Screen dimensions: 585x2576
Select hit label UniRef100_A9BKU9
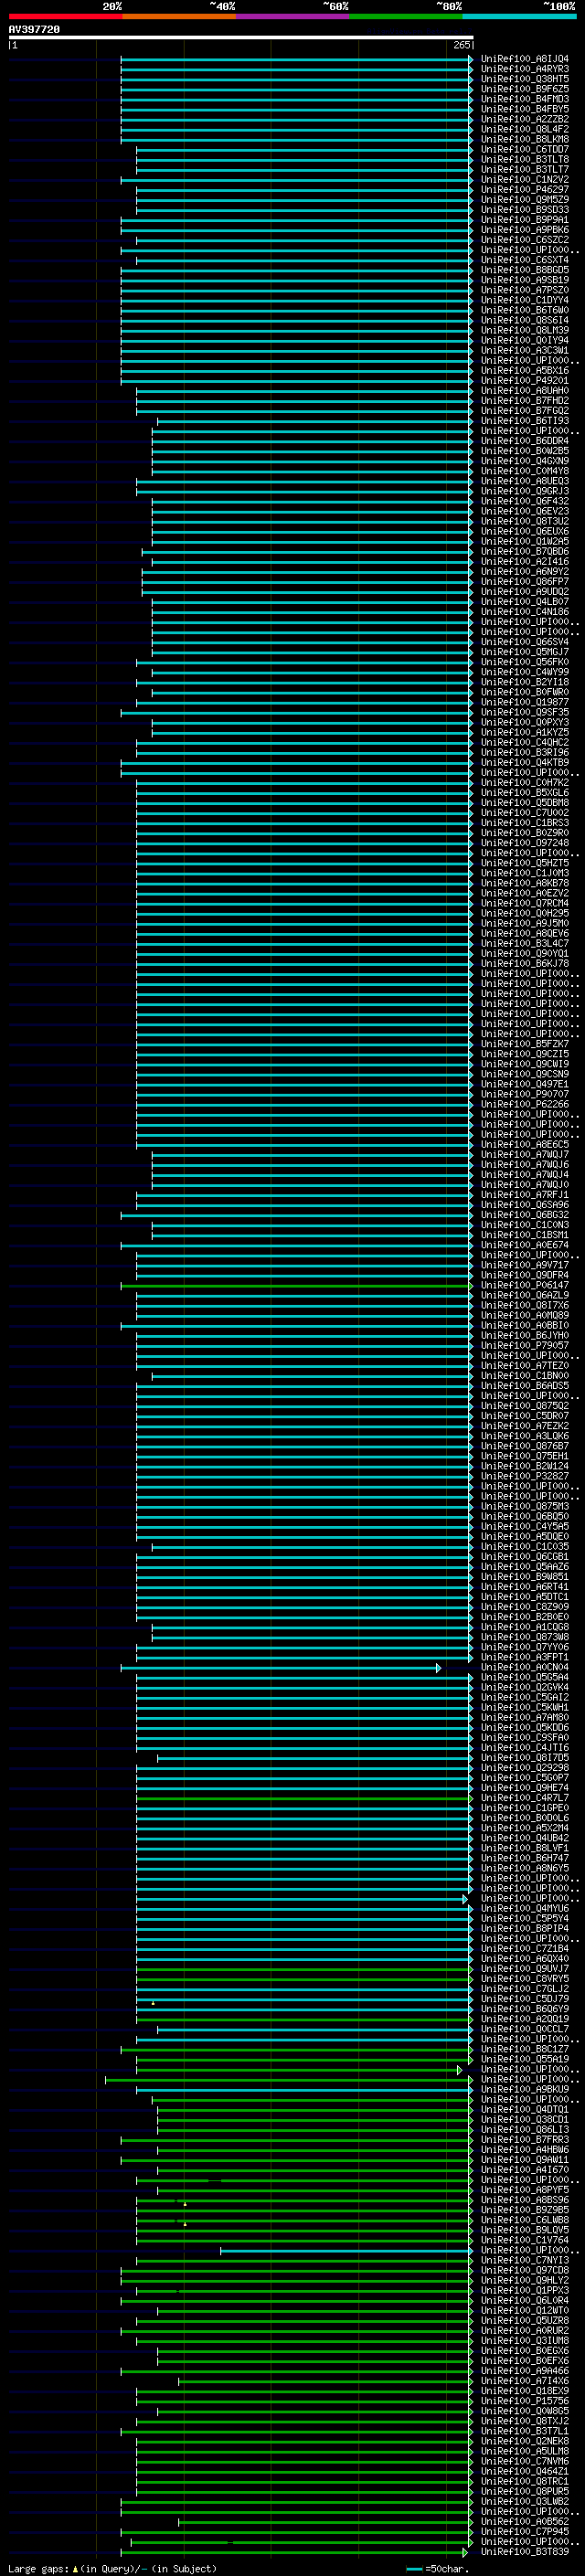(525, 2089)
